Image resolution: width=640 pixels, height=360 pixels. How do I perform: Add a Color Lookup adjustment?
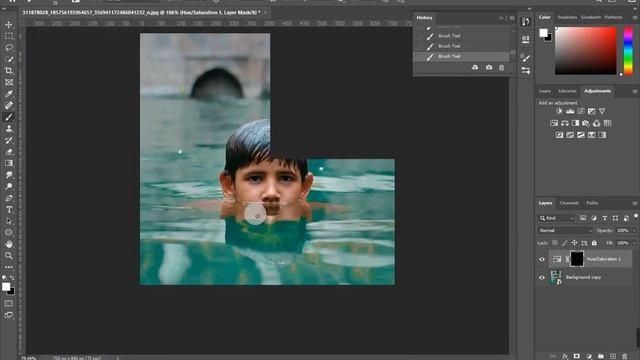pos(607,123)
